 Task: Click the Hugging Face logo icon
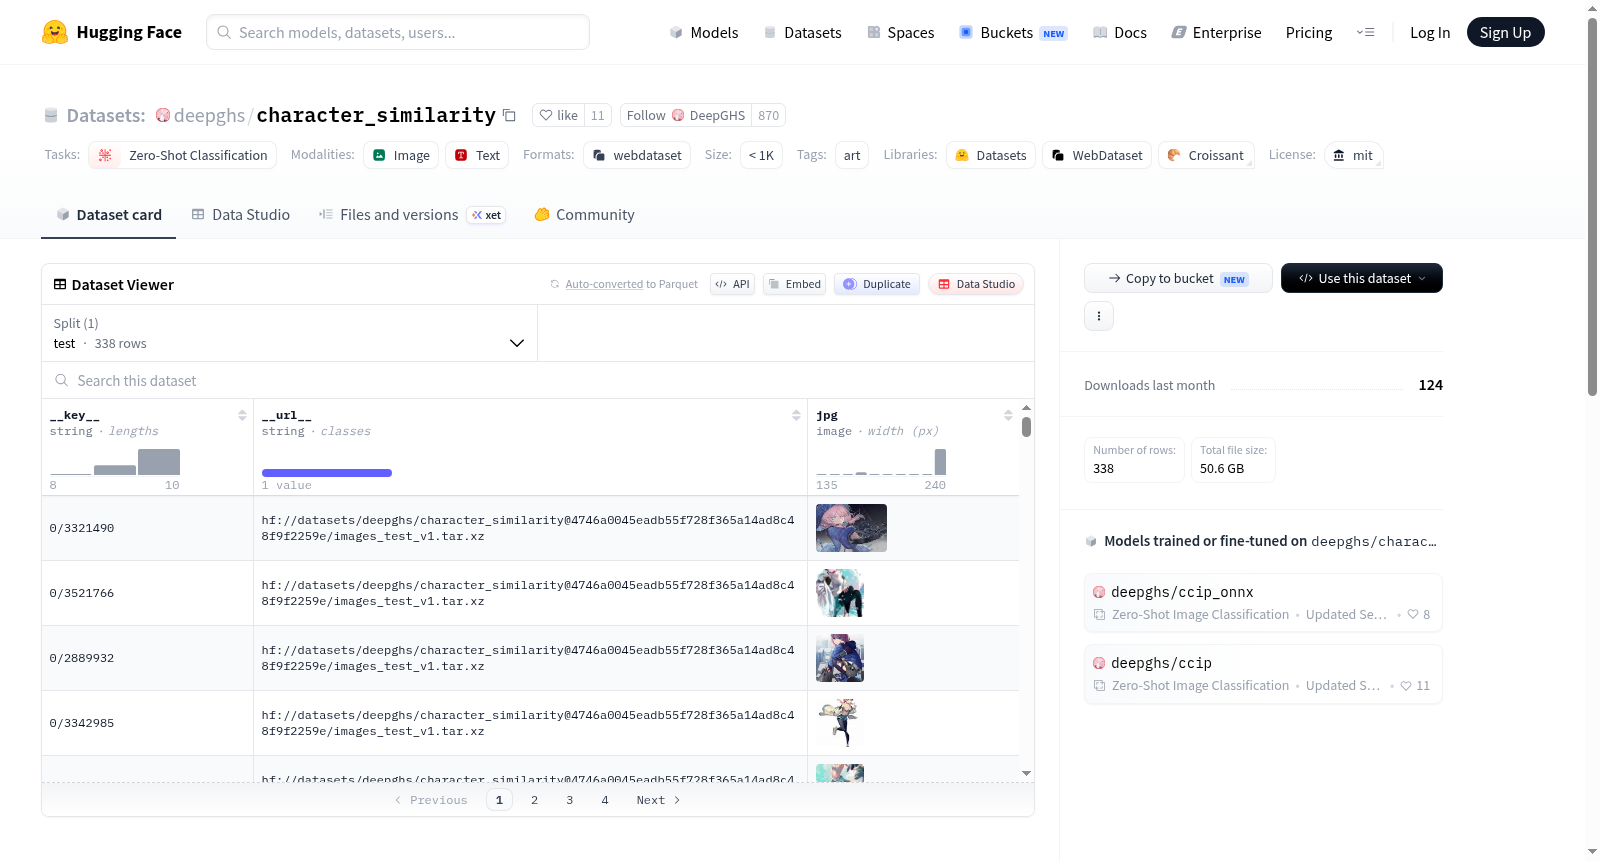tap(55, 32)
